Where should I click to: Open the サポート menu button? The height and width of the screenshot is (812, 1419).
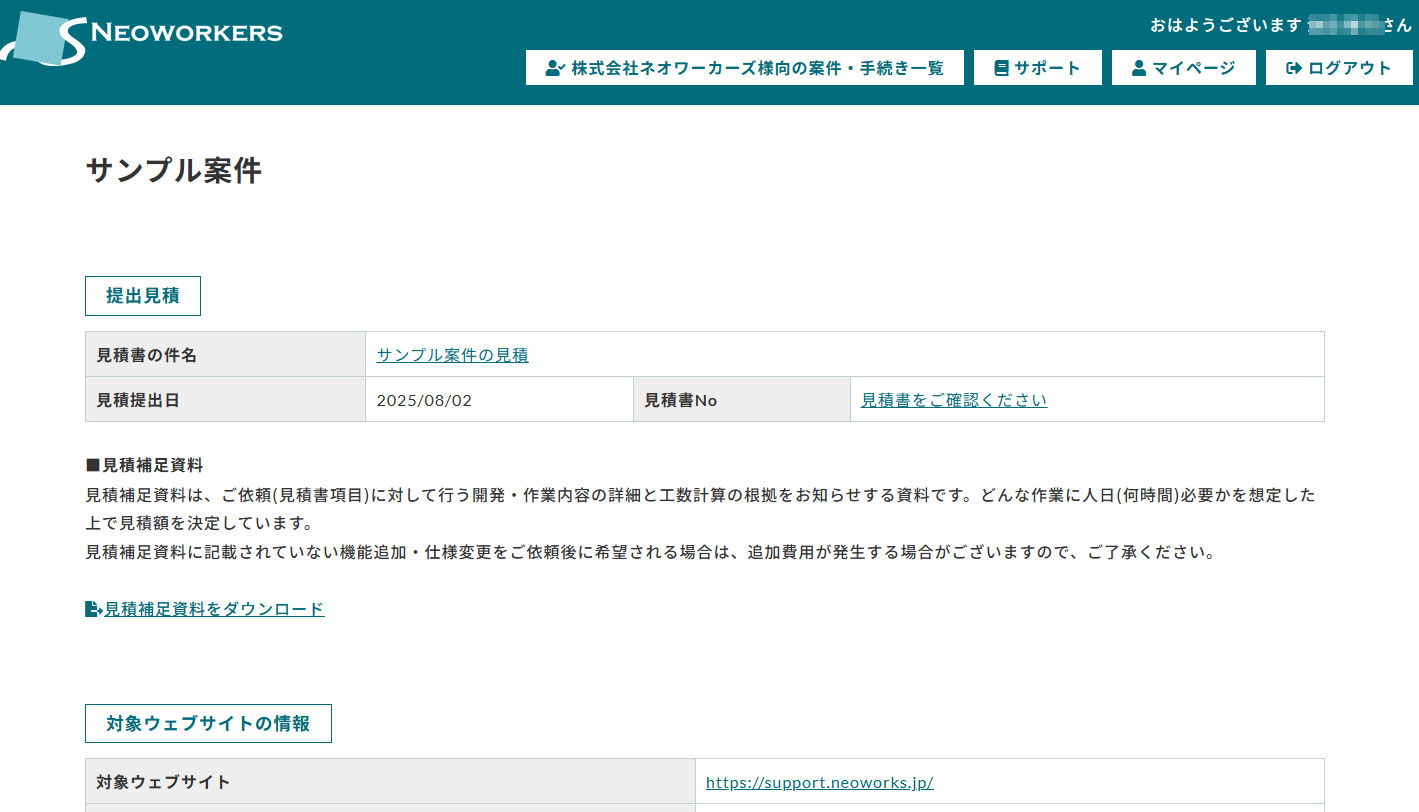coord(1038,68)
